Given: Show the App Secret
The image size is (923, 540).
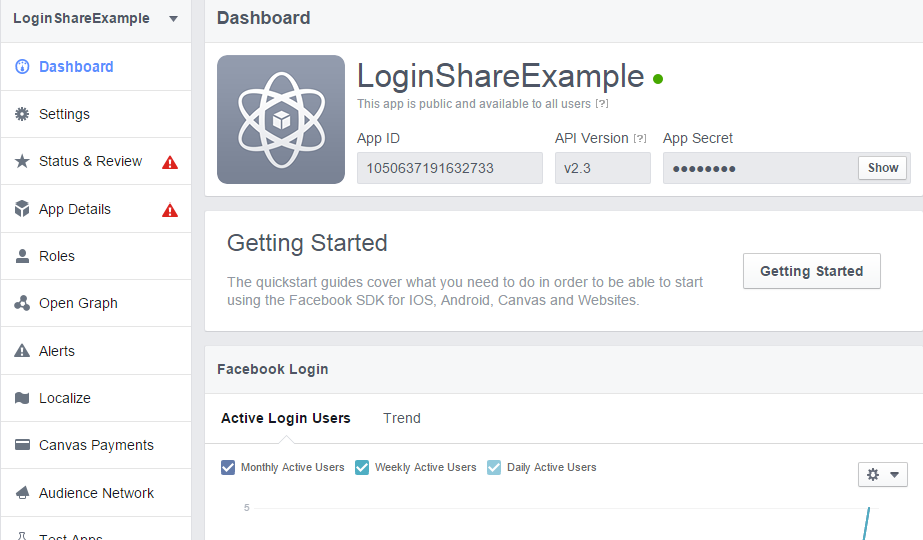Looking at the screenshot, I should click(882, 168).
